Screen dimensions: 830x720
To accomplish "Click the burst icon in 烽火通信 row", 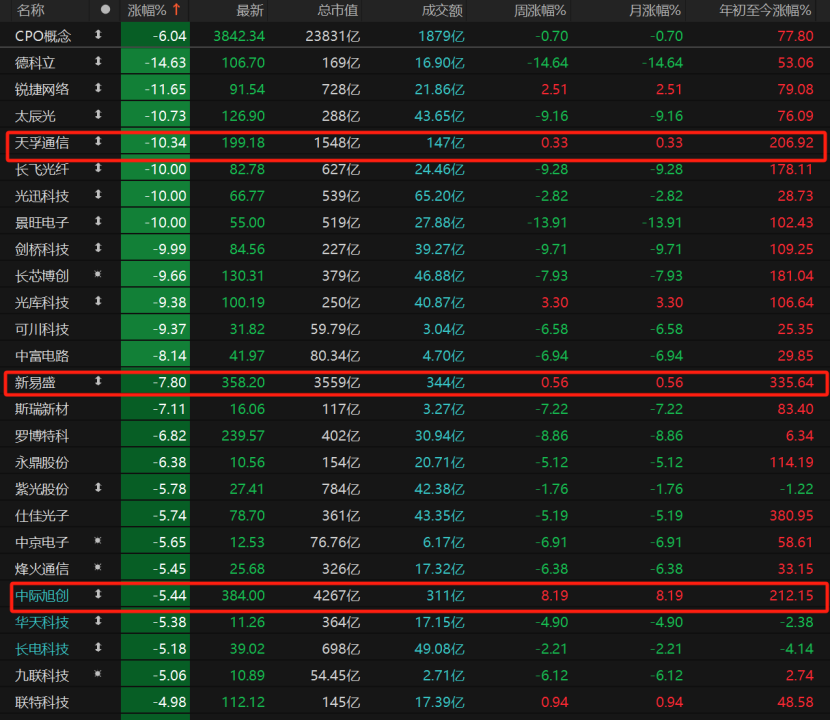I will [98, 568].
